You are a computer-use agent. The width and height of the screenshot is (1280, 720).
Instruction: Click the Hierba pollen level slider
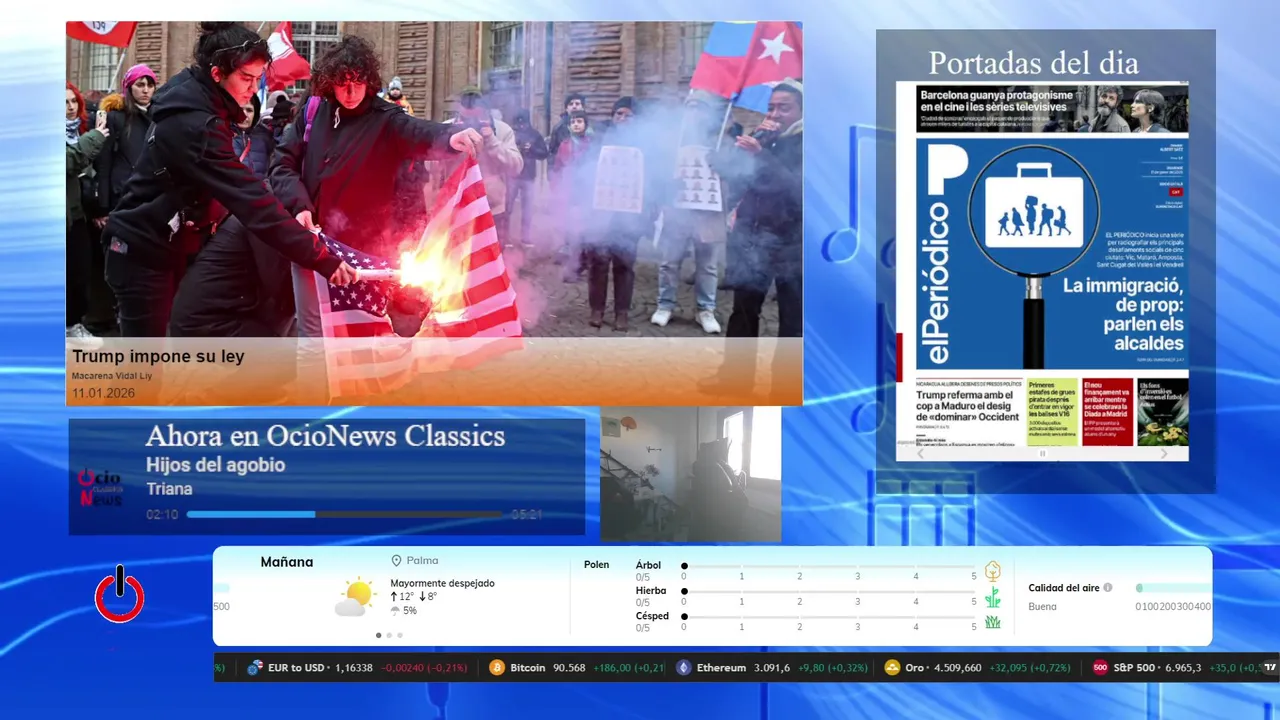click(x=829, y=592)
